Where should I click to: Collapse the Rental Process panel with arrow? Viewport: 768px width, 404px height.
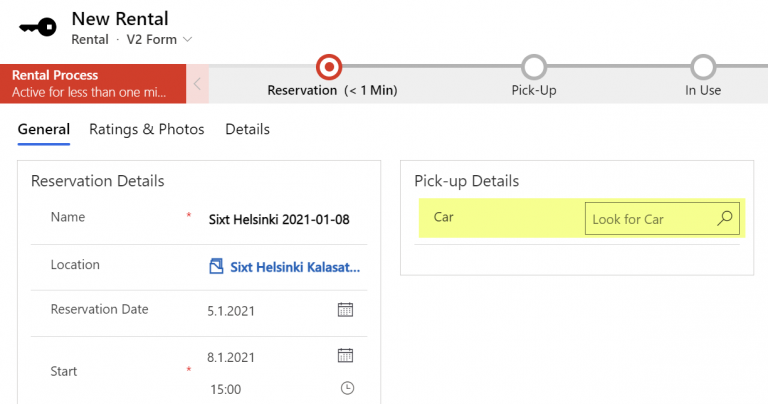tap(197, 84)
